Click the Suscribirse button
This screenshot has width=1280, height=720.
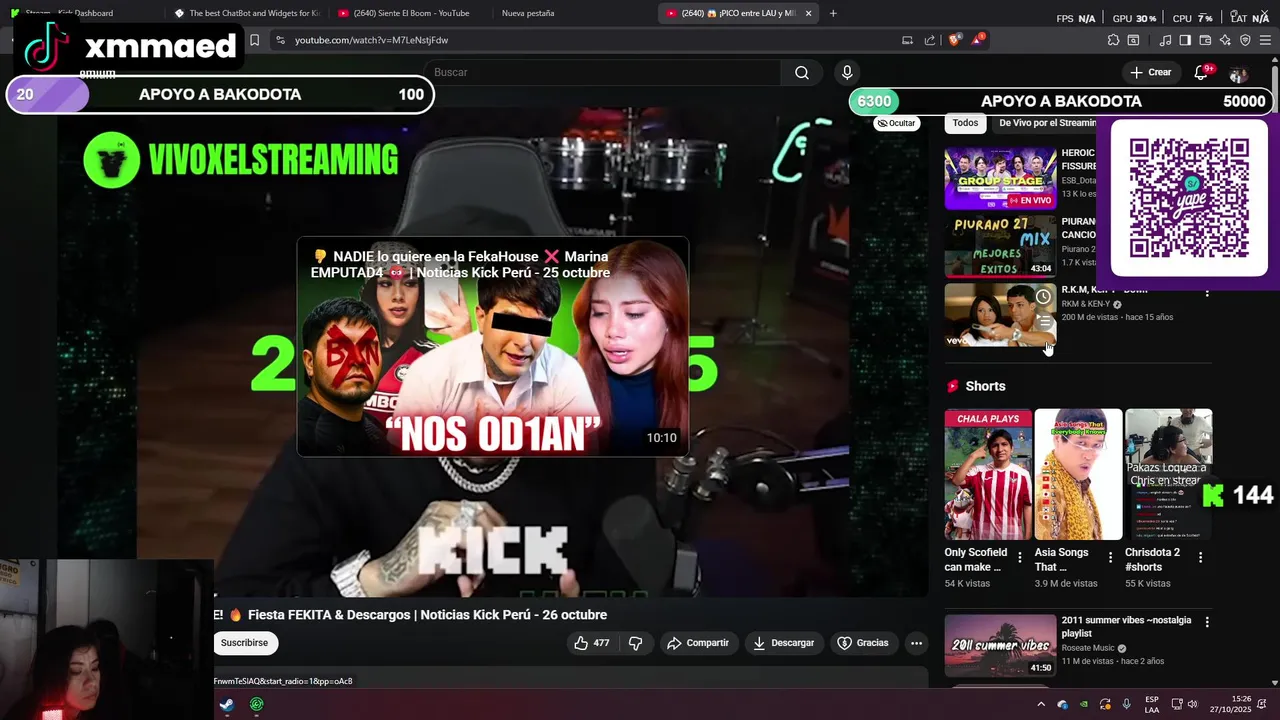click(x=245, y=643)
